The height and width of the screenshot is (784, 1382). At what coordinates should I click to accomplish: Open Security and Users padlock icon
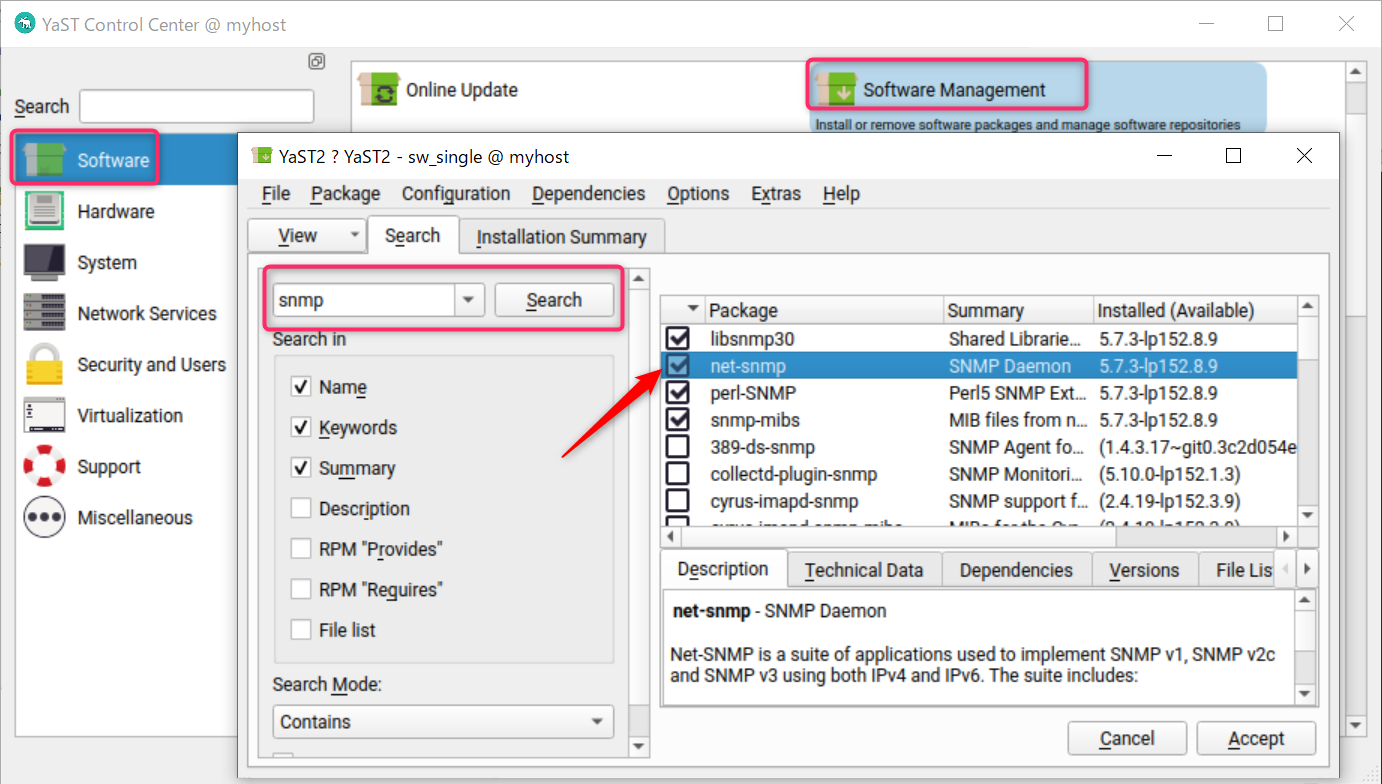44,364
